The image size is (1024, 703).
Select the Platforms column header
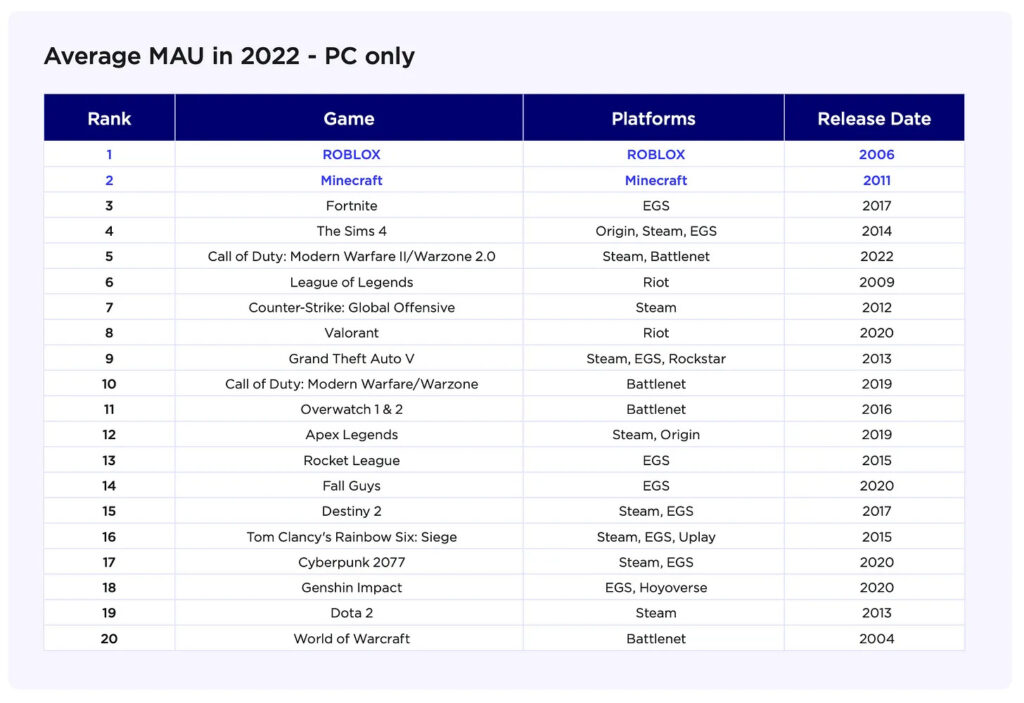point(653,118)
